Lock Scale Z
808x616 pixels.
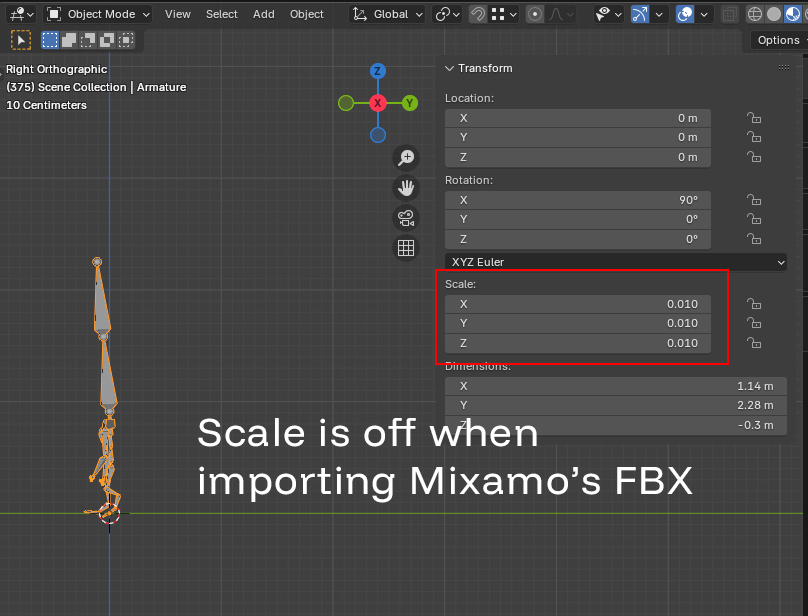(754, 343)
